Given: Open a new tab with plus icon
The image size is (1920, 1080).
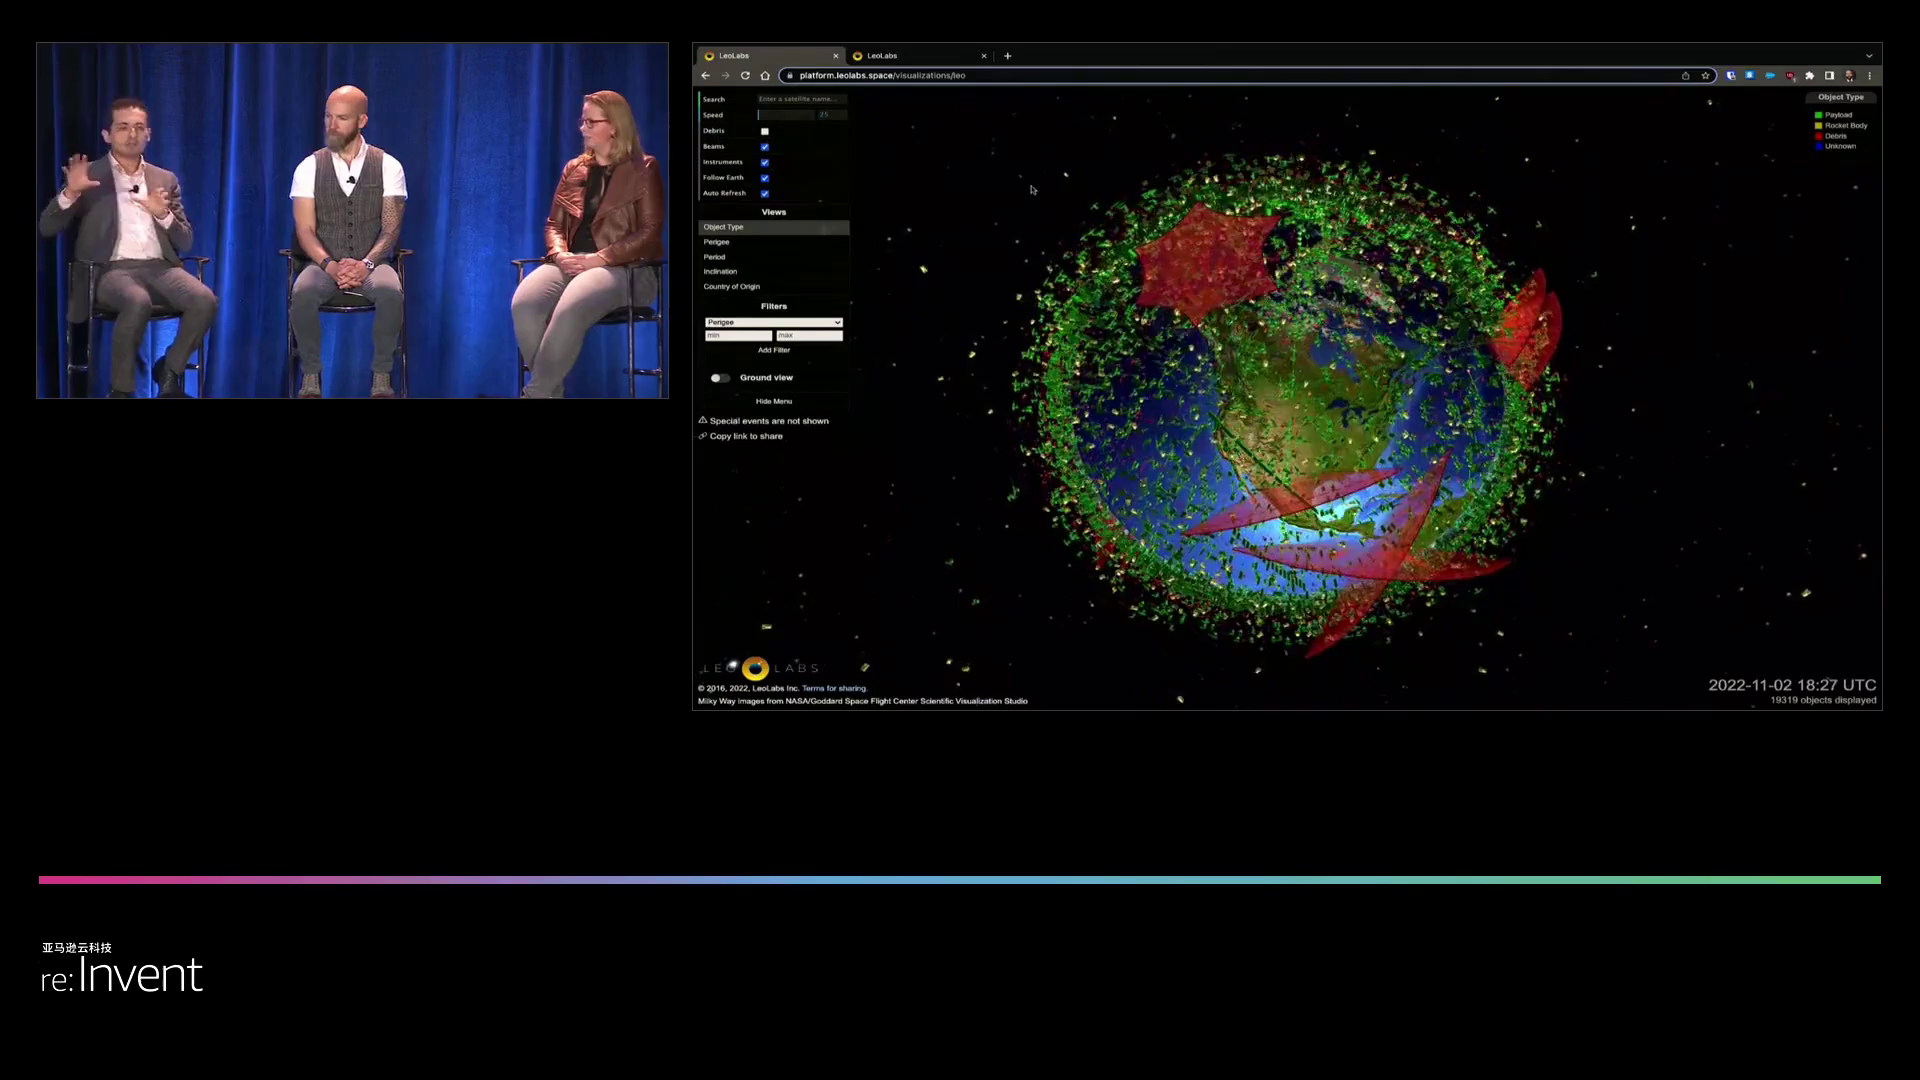Looking at the screenshot, I should [x=1008, y=56].
